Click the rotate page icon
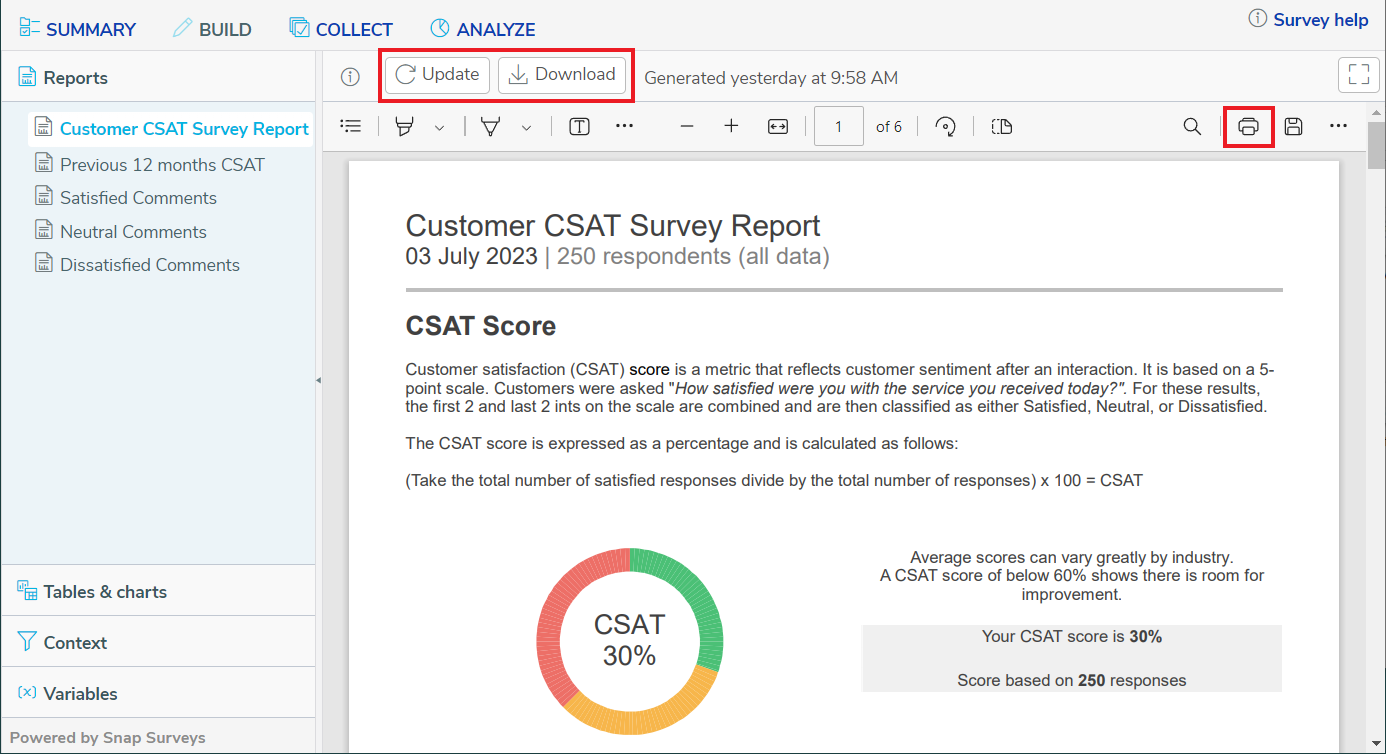 pyautogui.click(x=945, y=127)
